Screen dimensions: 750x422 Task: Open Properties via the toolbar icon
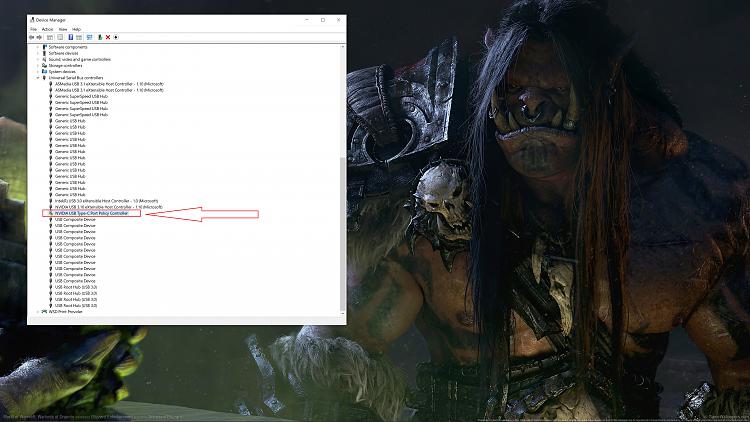tap(60, 37)
